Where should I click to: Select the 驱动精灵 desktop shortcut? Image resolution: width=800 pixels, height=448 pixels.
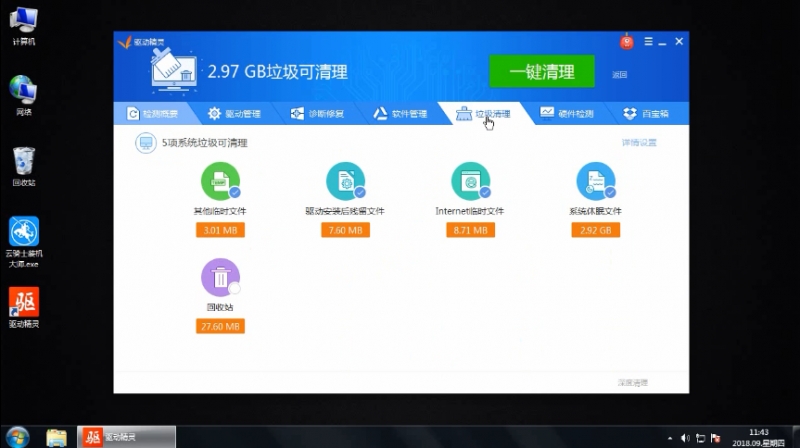click(23, 307)
